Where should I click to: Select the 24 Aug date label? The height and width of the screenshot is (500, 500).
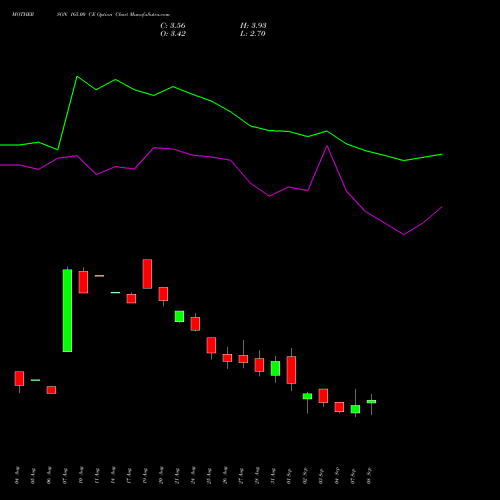click(193, 475)
